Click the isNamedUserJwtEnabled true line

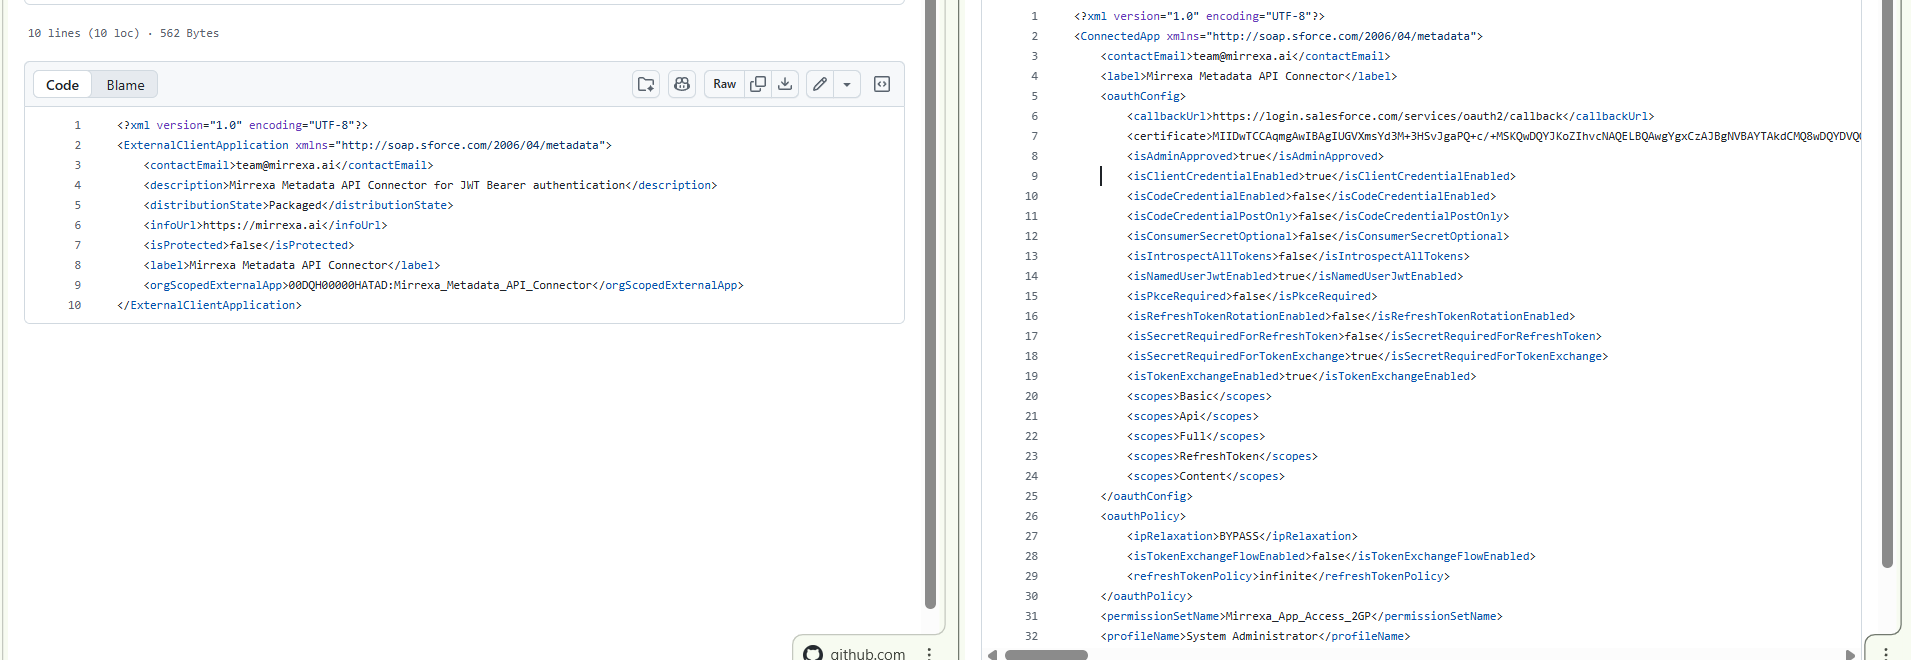coord(1295,276)
